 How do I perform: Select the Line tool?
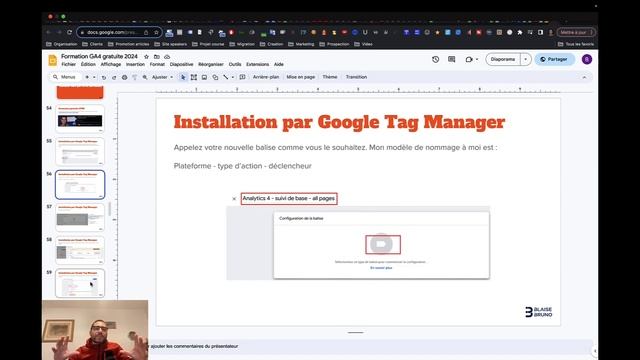pos(226,77)
